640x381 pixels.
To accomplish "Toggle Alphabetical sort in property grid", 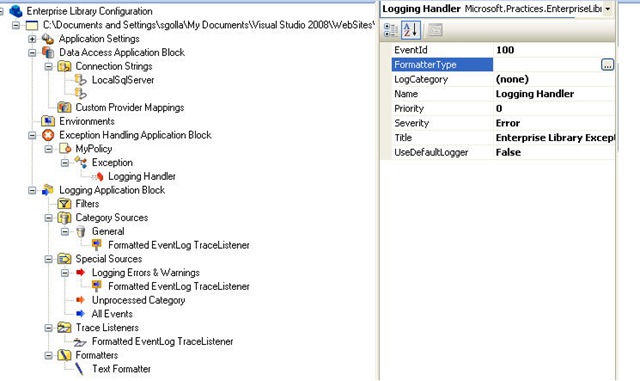I will pyautogui.click(x=411, y=30).
